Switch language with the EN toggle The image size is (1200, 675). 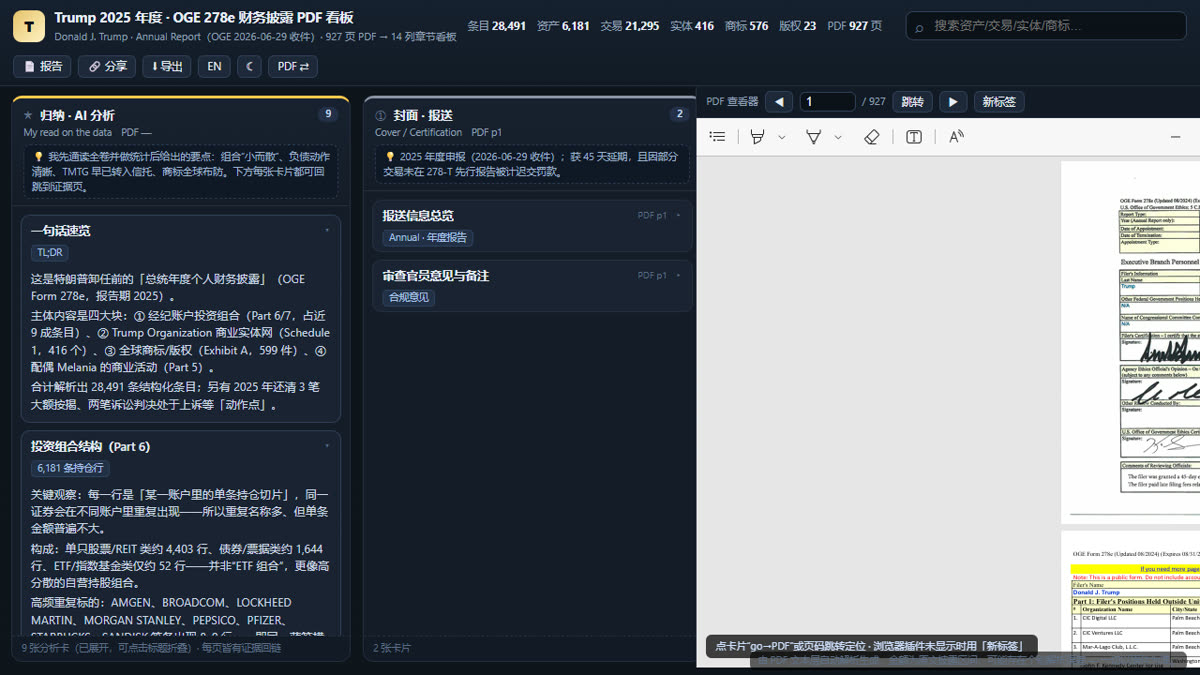click(x=214, y=67)
